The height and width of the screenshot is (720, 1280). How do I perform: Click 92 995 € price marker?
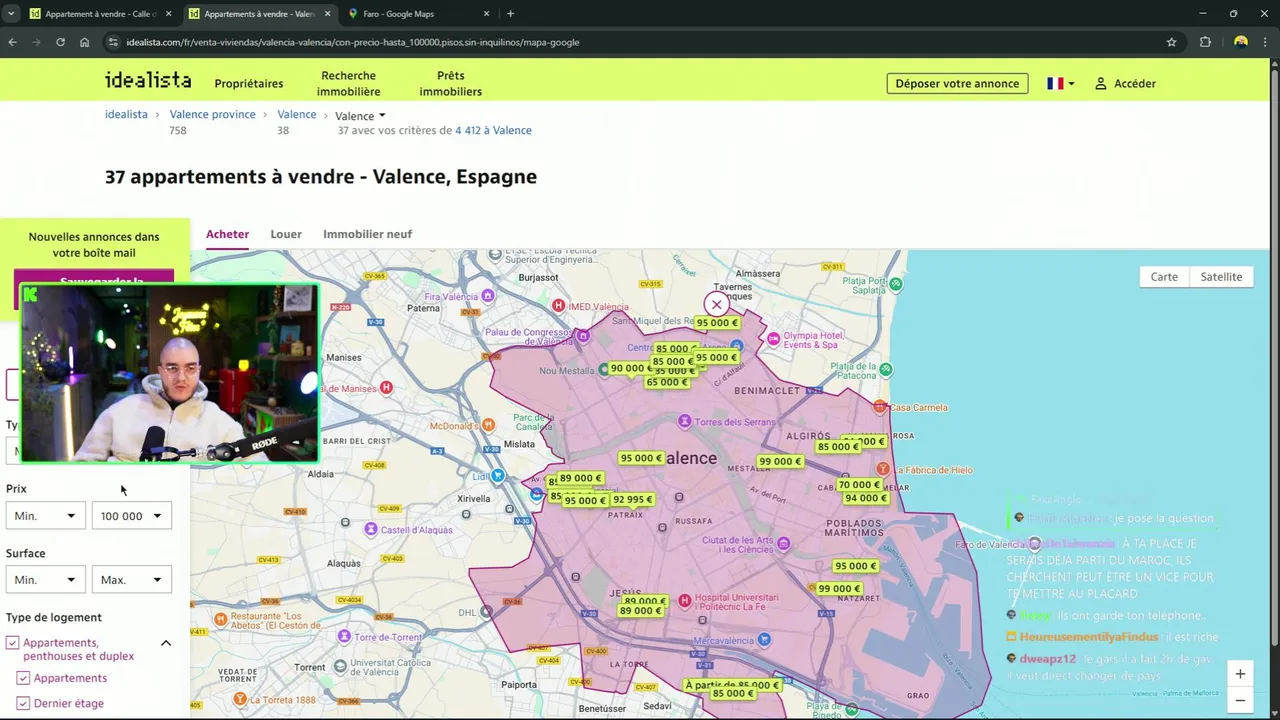point(632,500)
